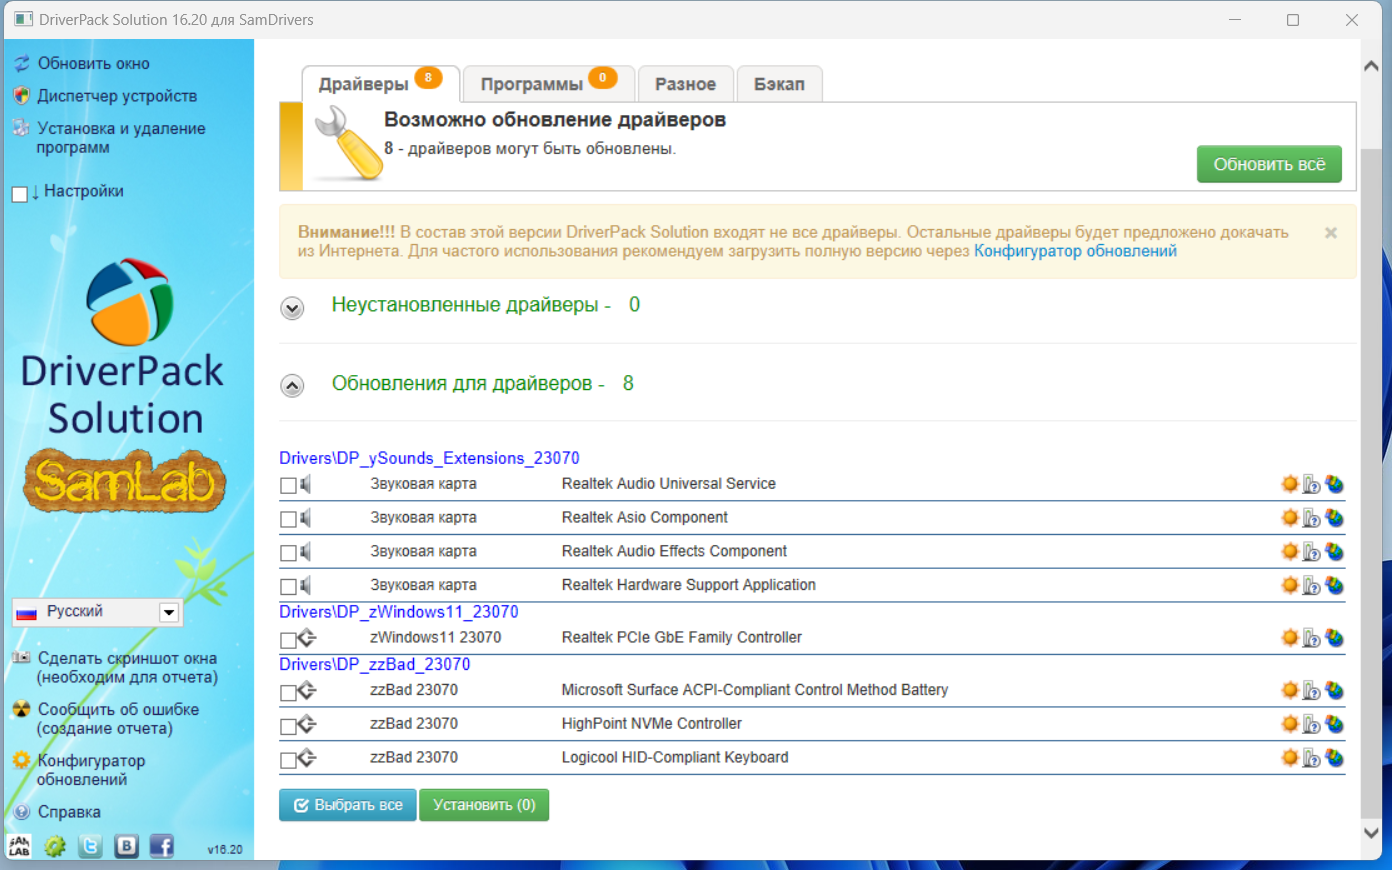This screenshot has width=1392, height=870.
Task: Click the device info icon for Realtek Asio Component
Action: click(x=1312, y=519)
